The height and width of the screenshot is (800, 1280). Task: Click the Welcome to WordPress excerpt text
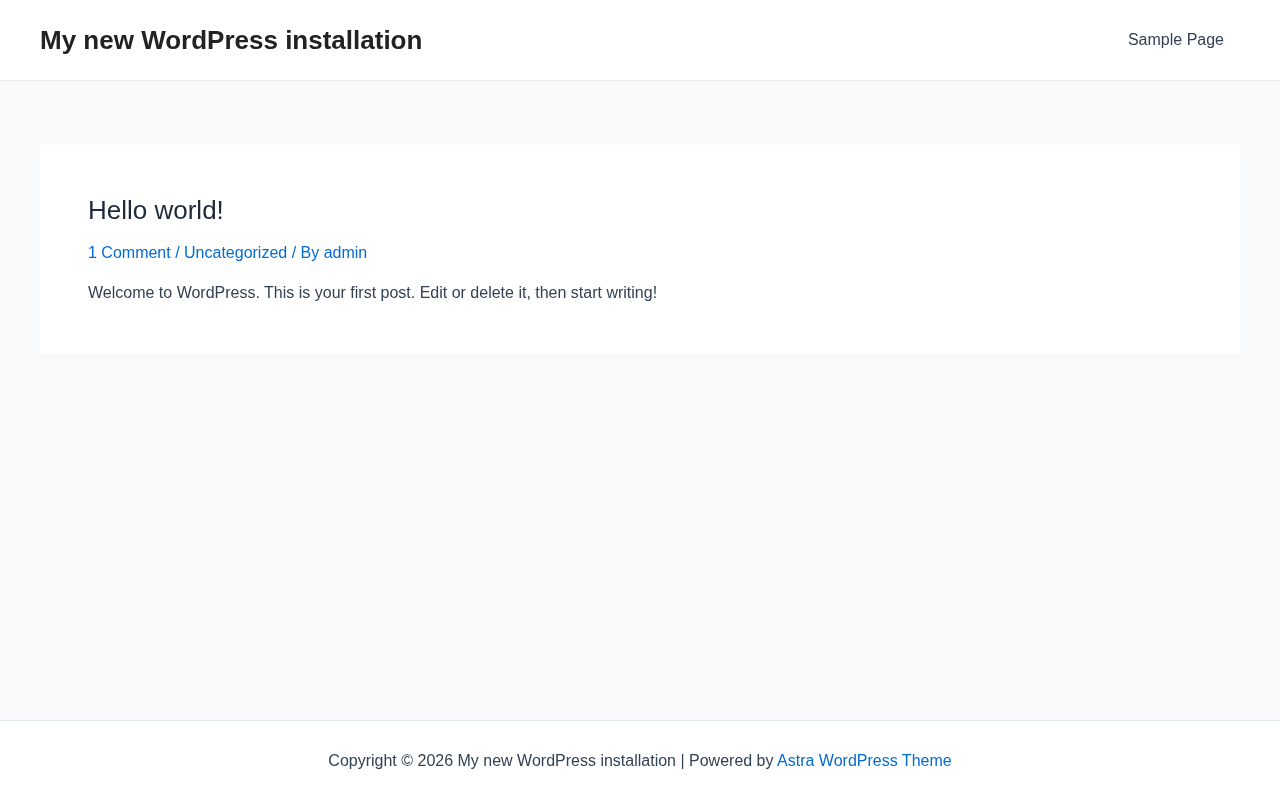coord(173,293)
